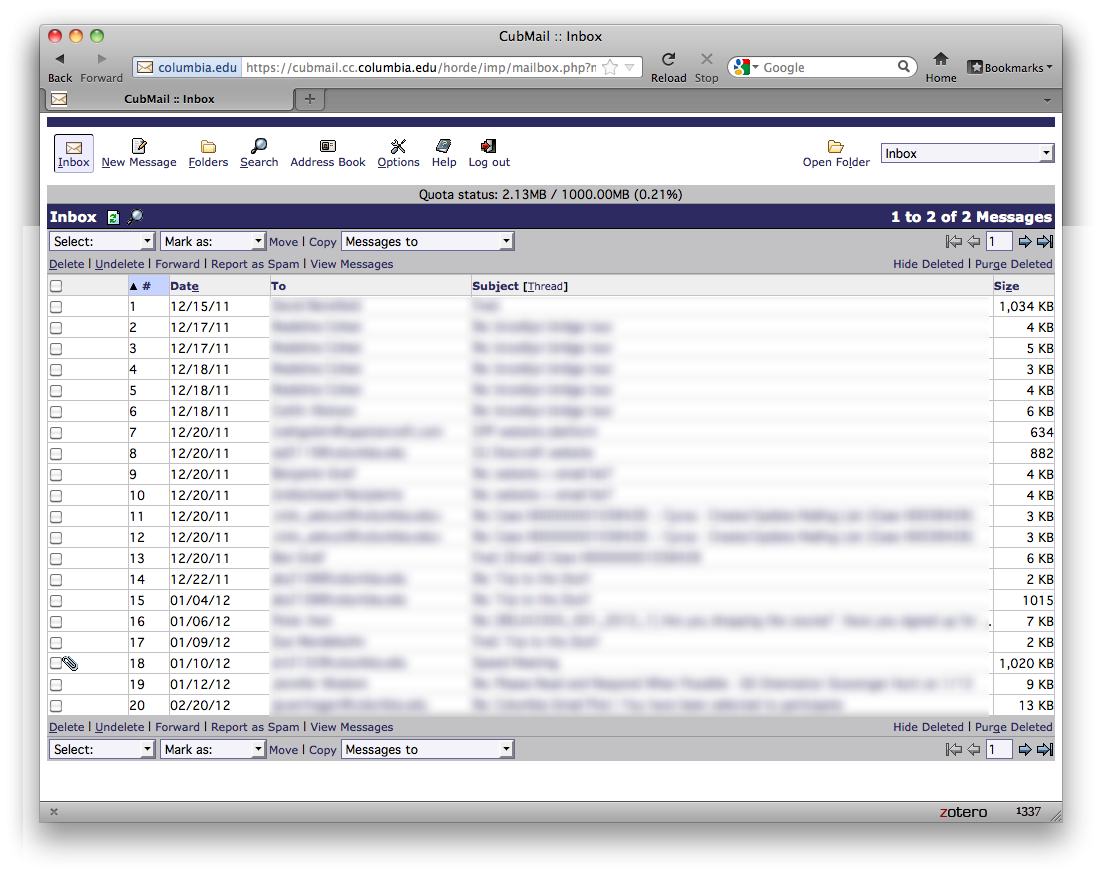Open the Folders icon in toolbar
This screenshot has width=1102, height=877.
click(x=208, y=147)
